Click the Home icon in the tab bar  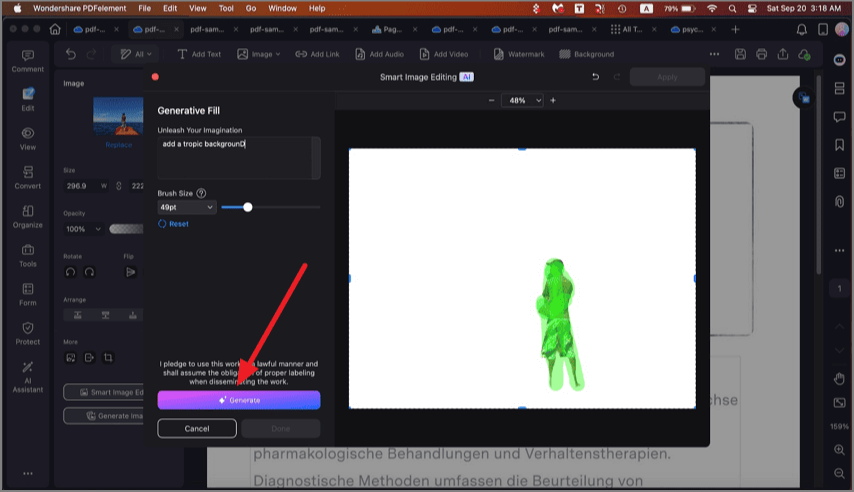pos(55,29)
